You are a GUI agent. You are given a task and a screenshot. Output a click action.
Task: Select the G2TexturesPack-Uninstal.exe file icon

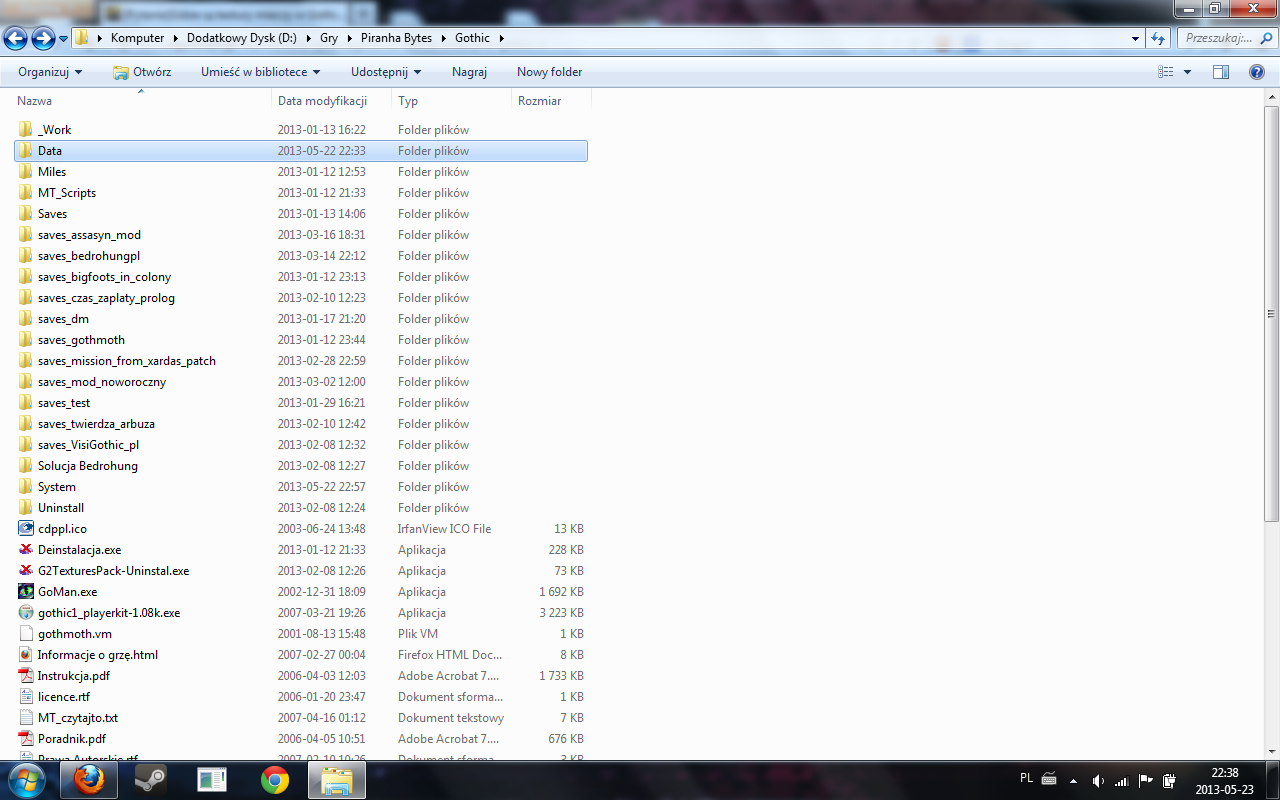click(26, 571)
